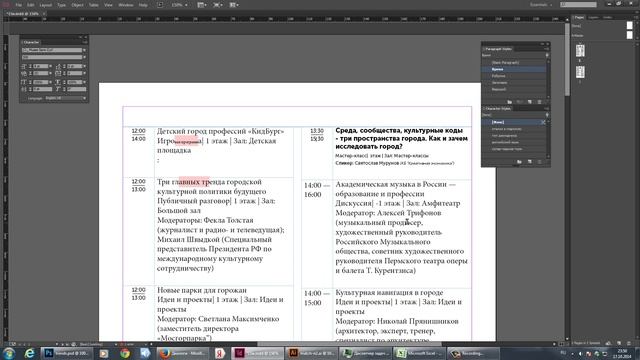The width and height of the screenshot is (640, 360).
Task: Open the Arrange Documents dropdown icon
Action: [x=234, y=5]
